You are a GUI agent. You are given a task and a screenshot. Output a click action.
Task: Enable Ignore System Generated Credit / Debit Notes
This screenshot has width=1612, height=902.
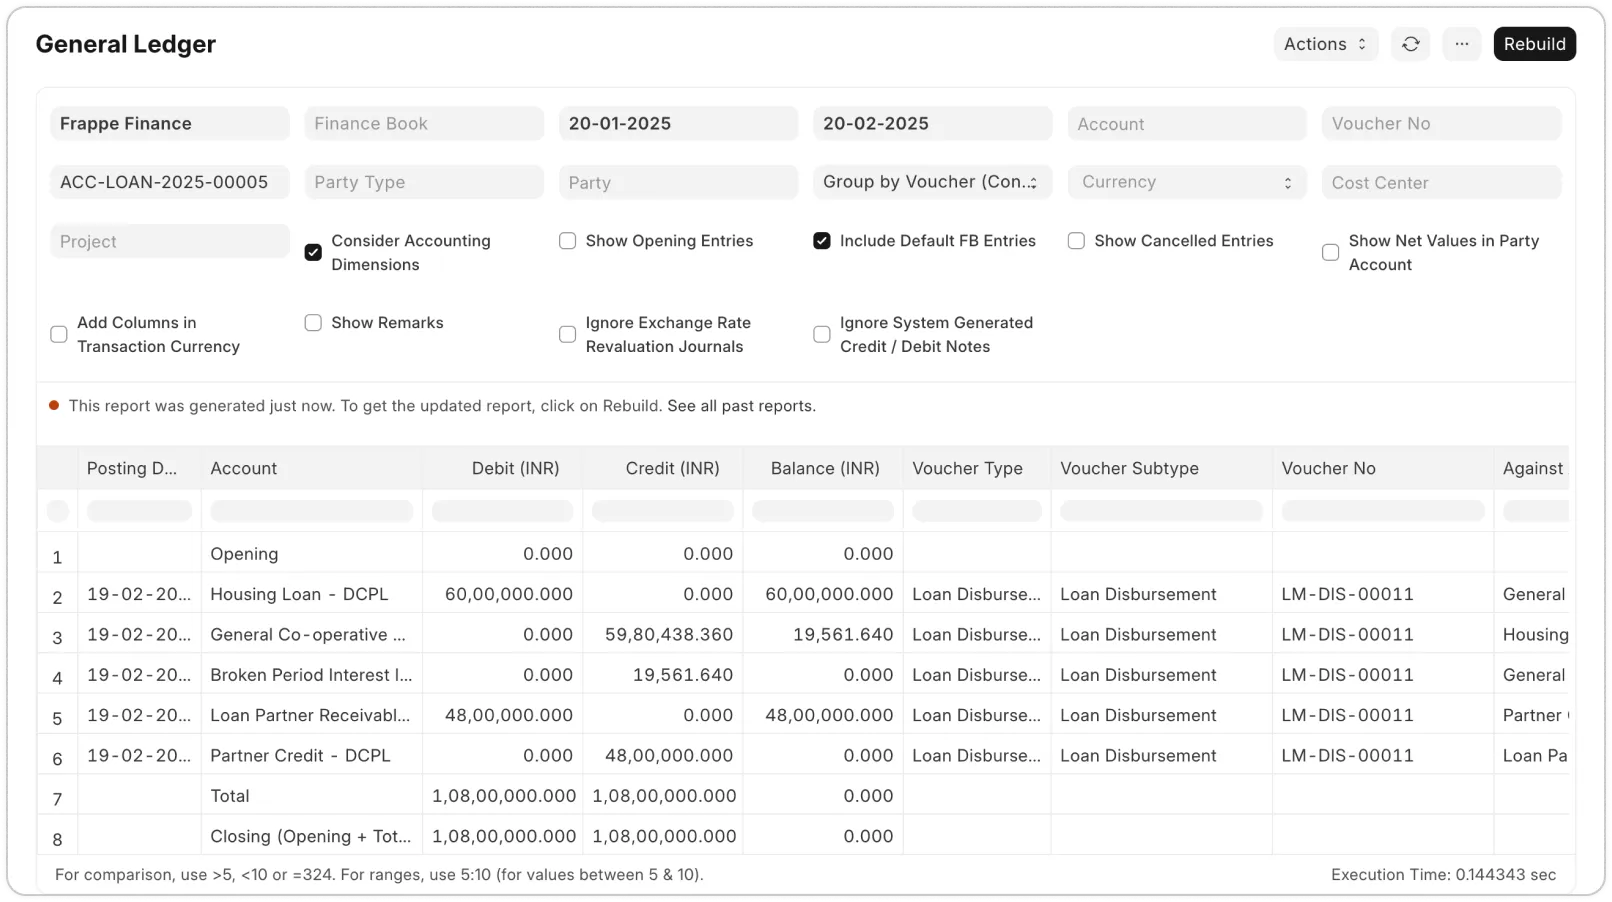[x=821, y=334]
